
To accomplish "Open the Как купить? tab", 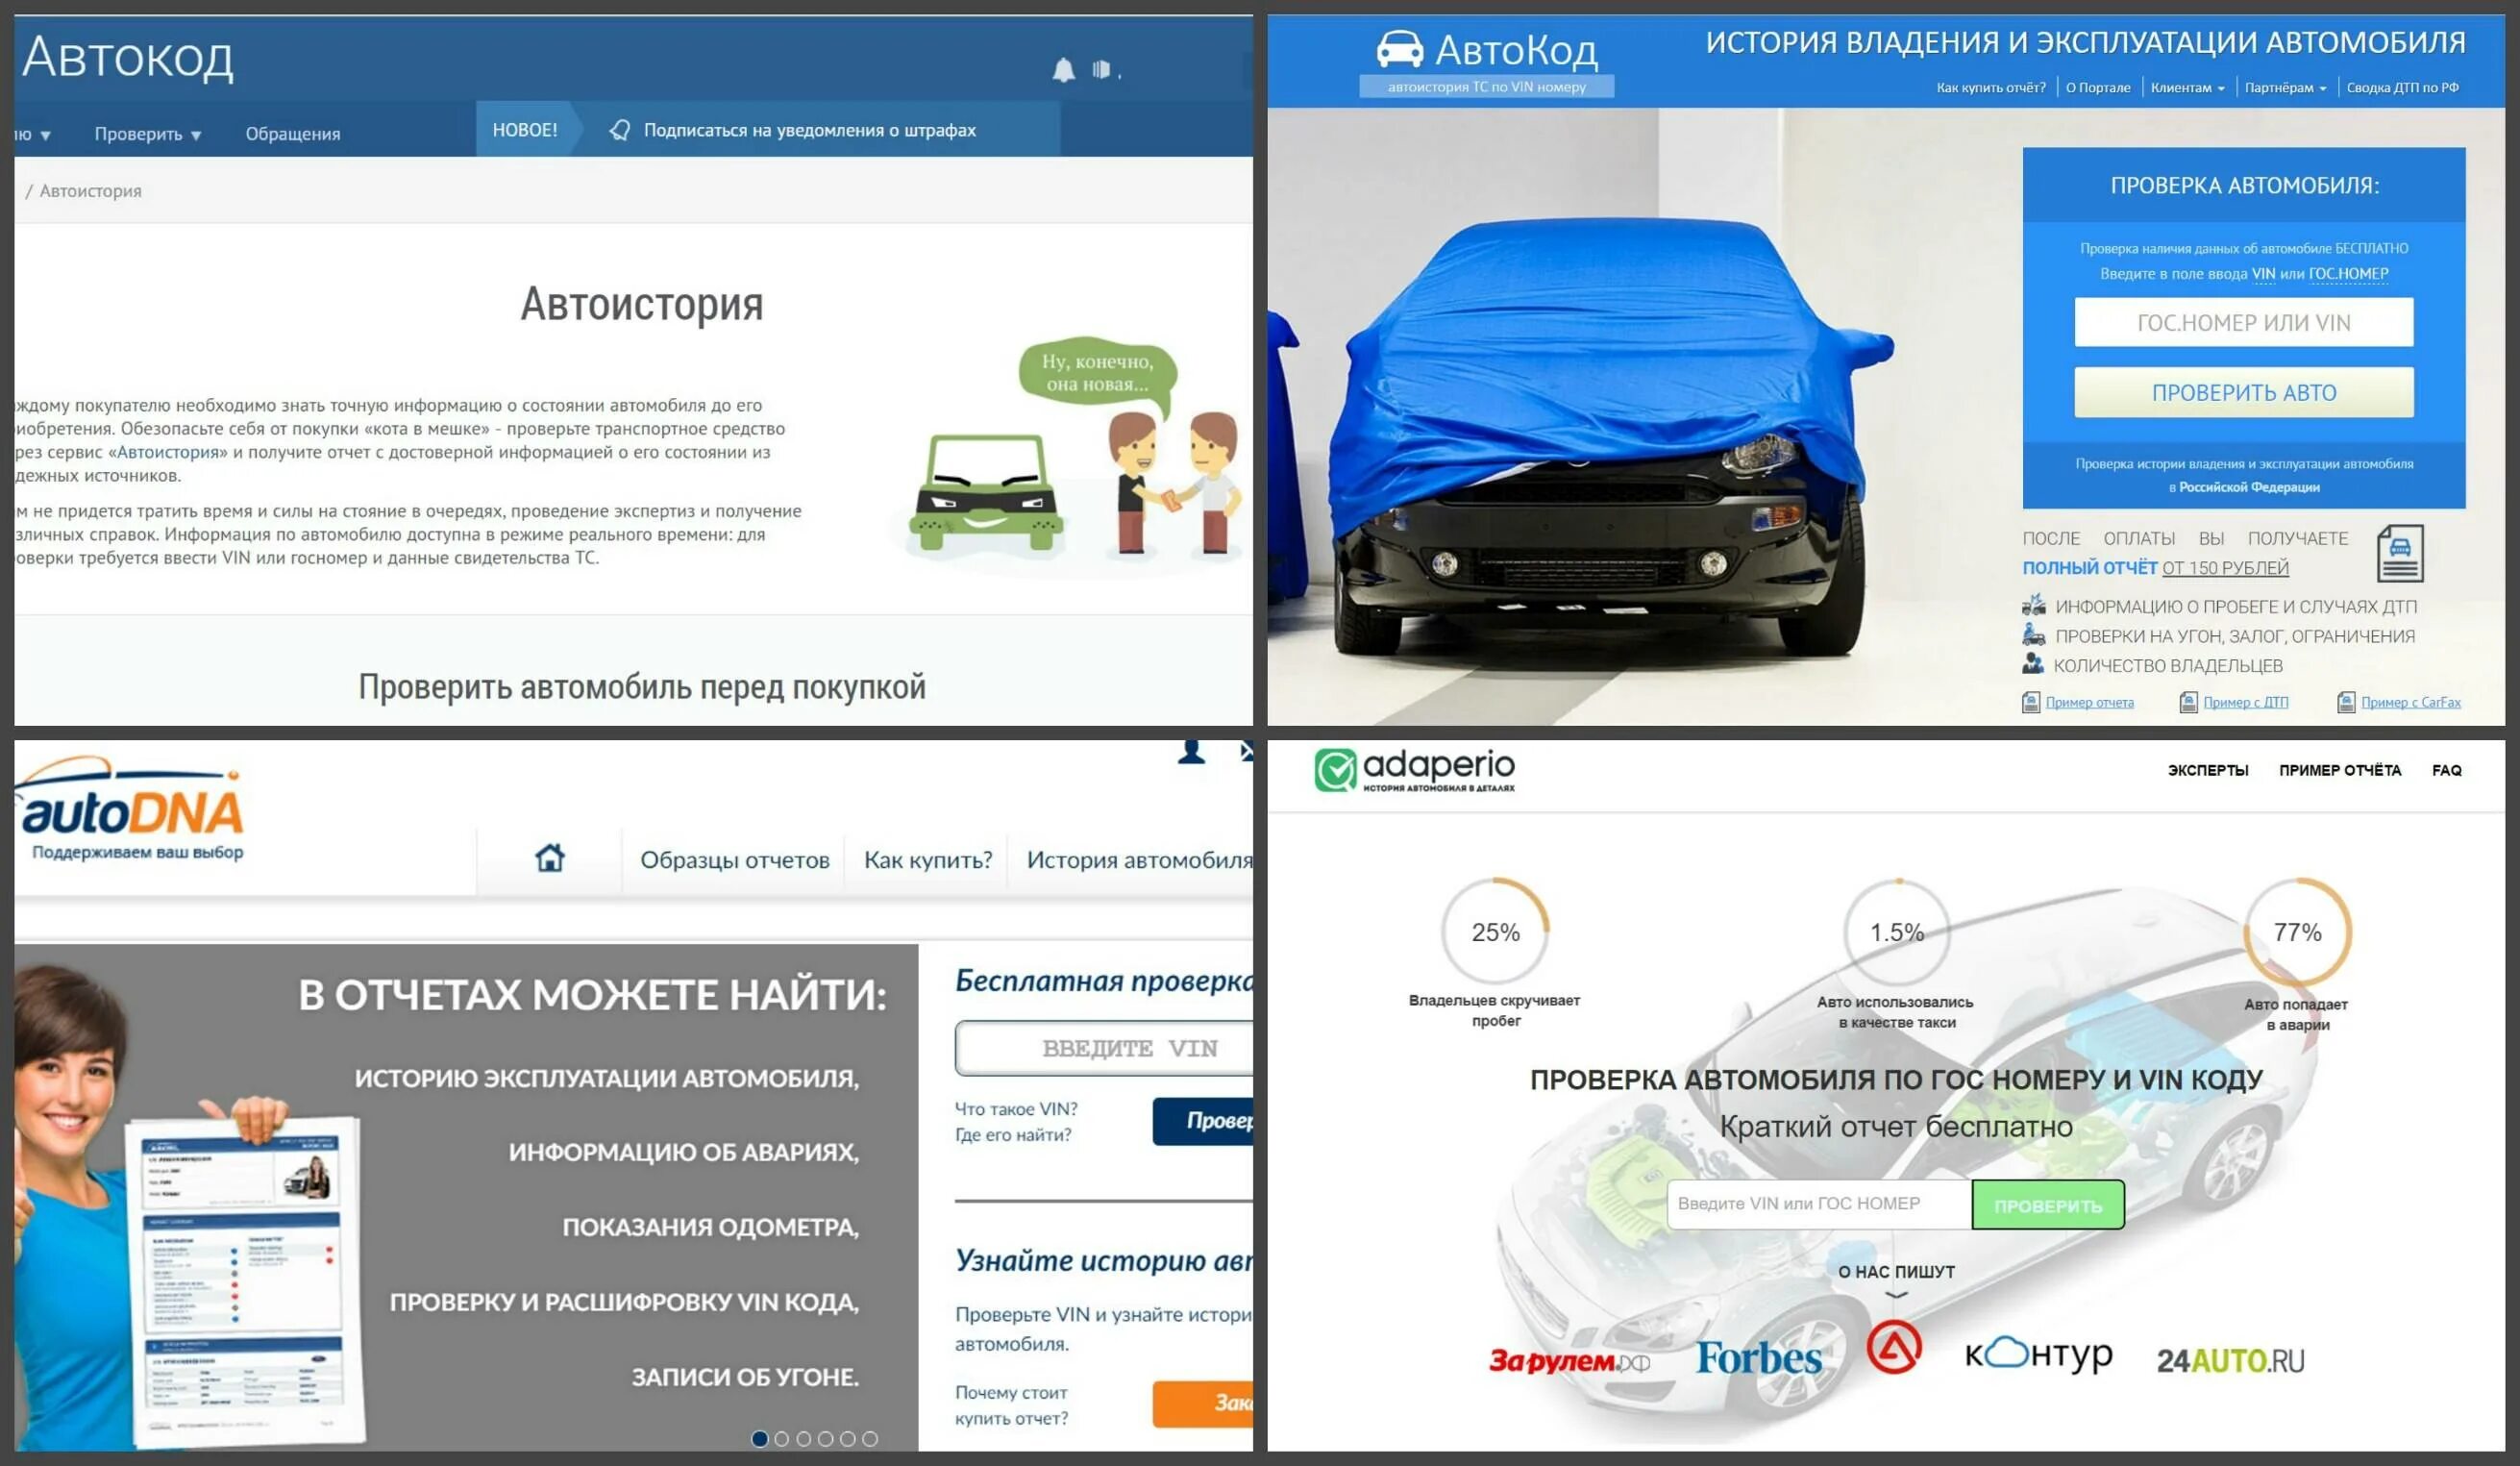I will click(x=928, y=860).
